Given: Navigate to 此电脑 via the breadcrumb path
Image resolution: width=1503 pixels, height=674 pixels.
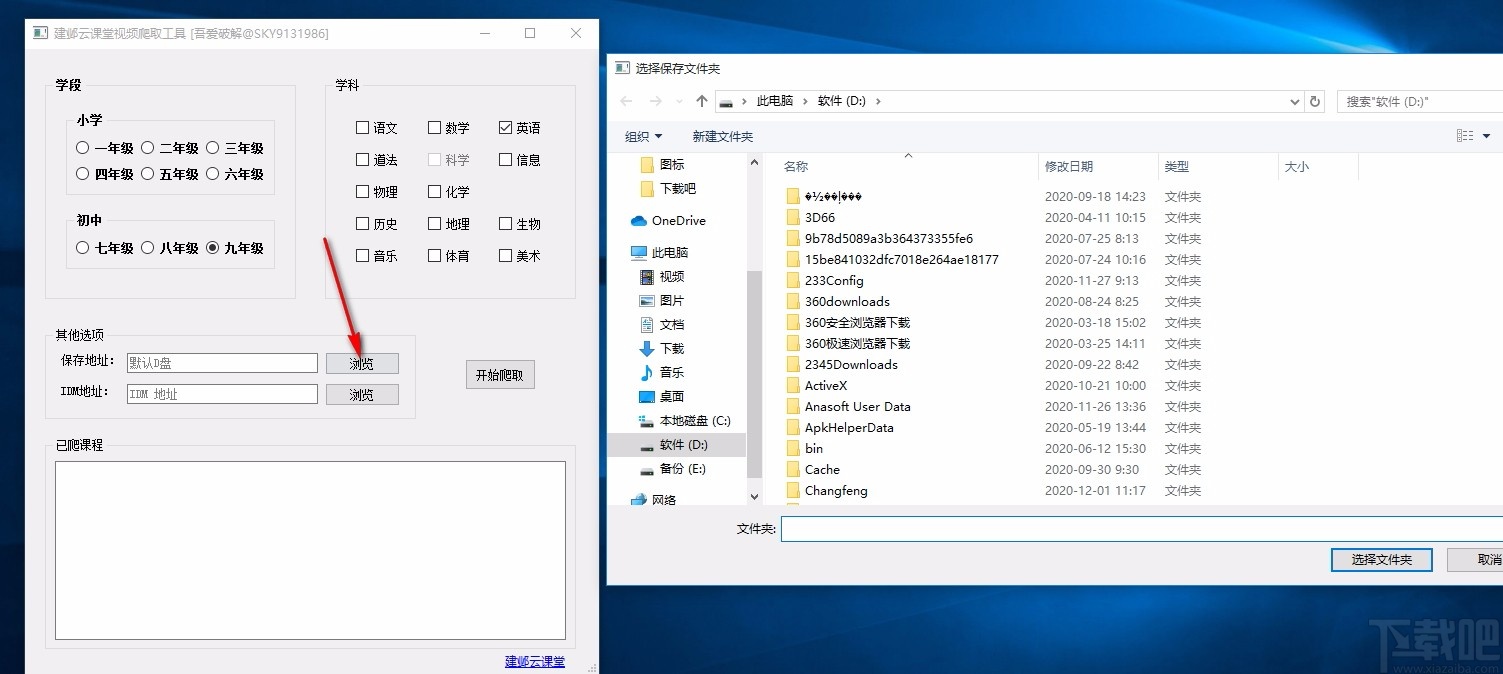Looking at the screenshot, I should point(773,101).
